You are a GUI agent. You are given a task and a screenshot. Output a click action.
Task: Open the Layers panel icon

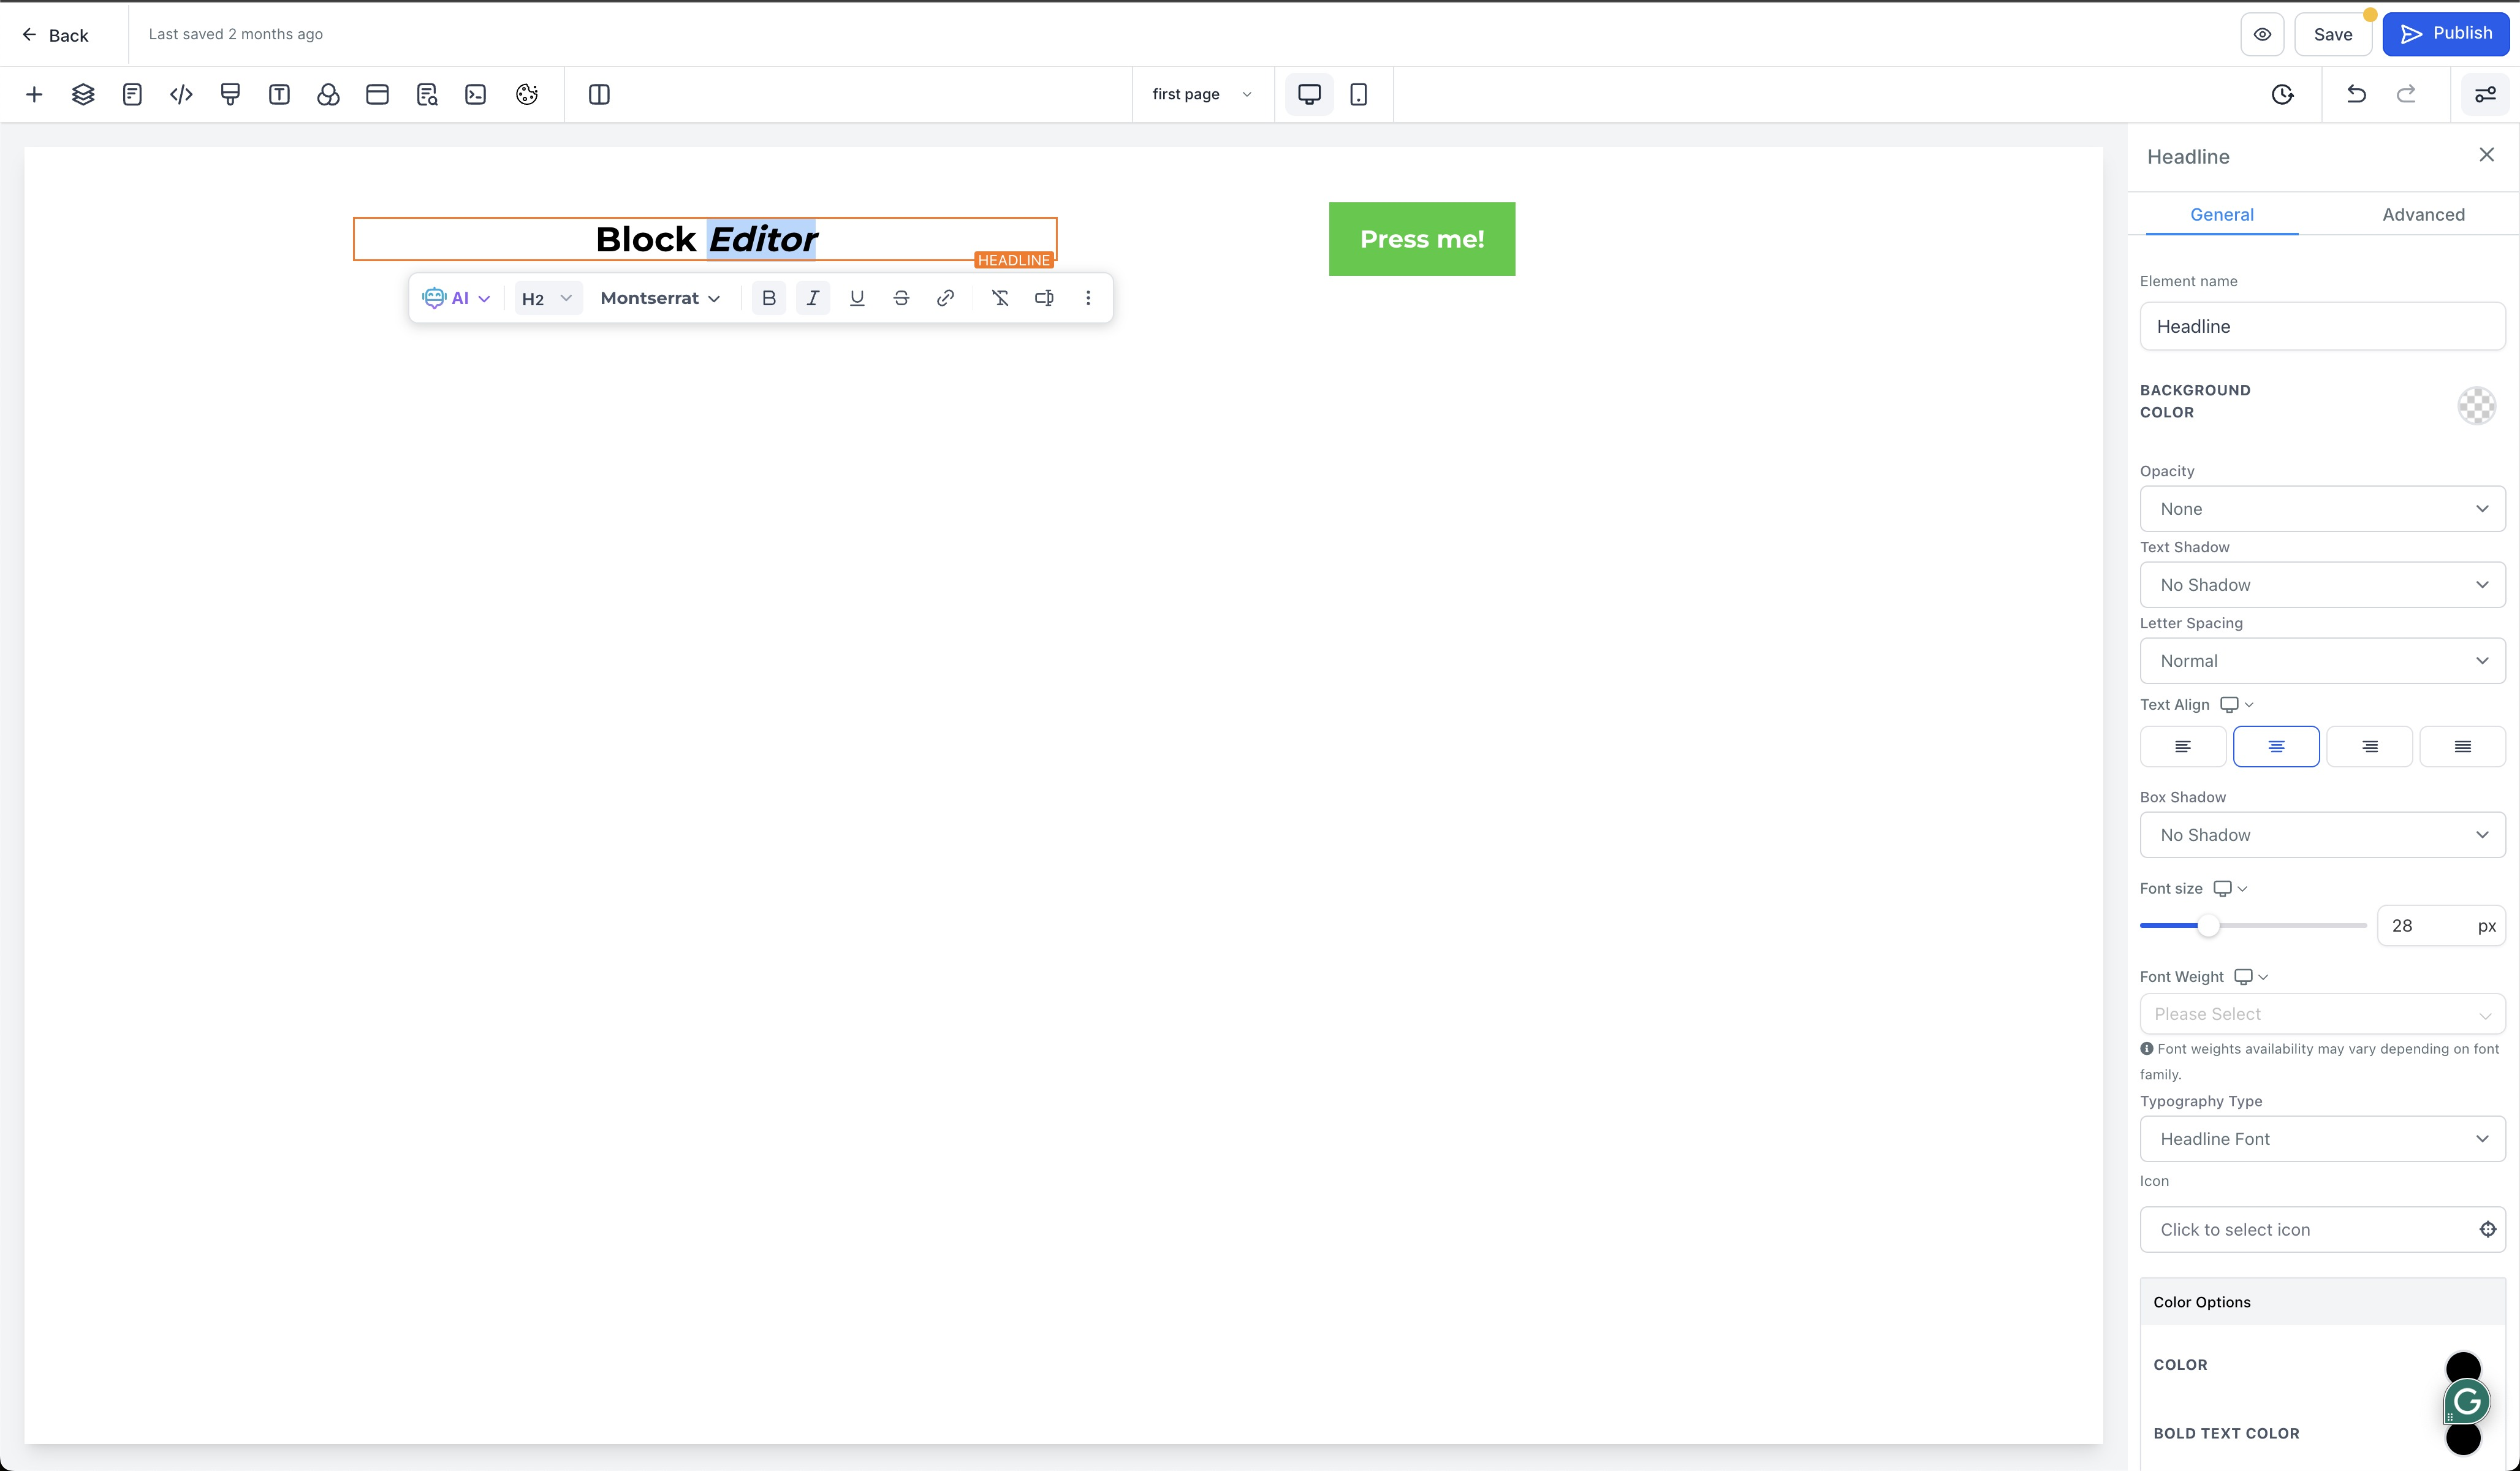click(x=83, y=94)
